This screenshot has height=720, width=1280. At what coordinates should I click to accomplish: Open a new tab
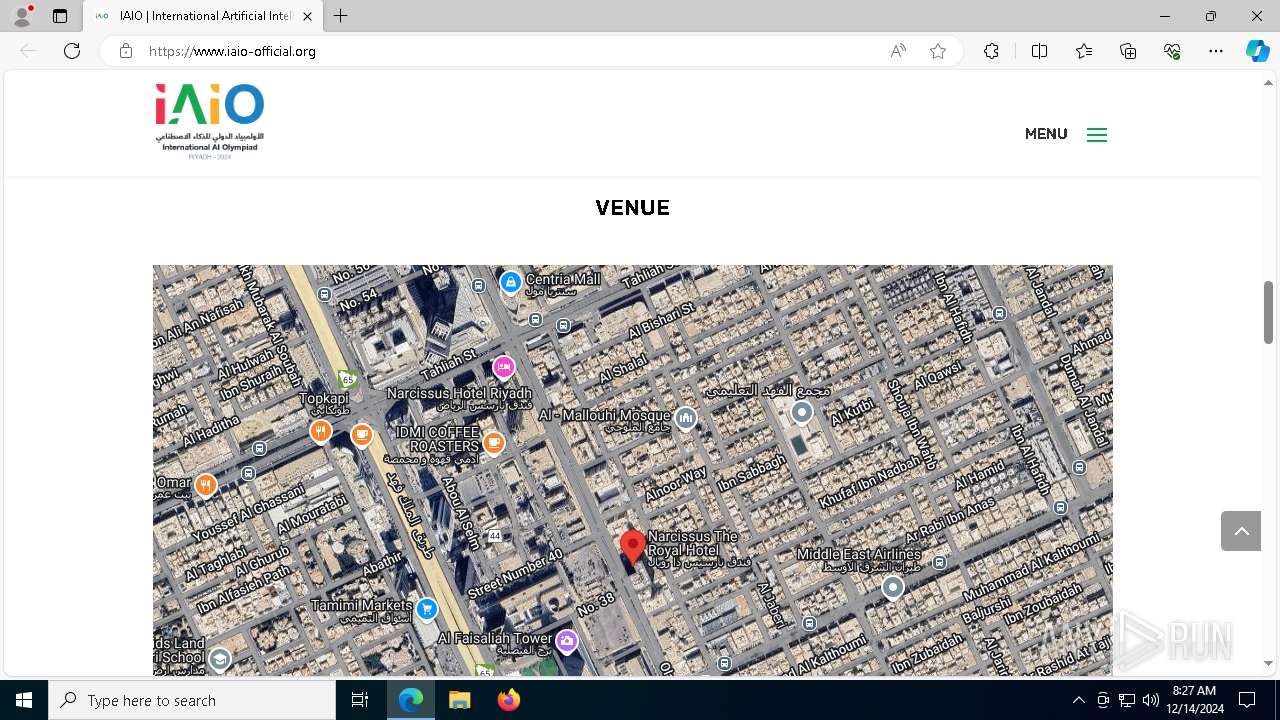(341, 16)
